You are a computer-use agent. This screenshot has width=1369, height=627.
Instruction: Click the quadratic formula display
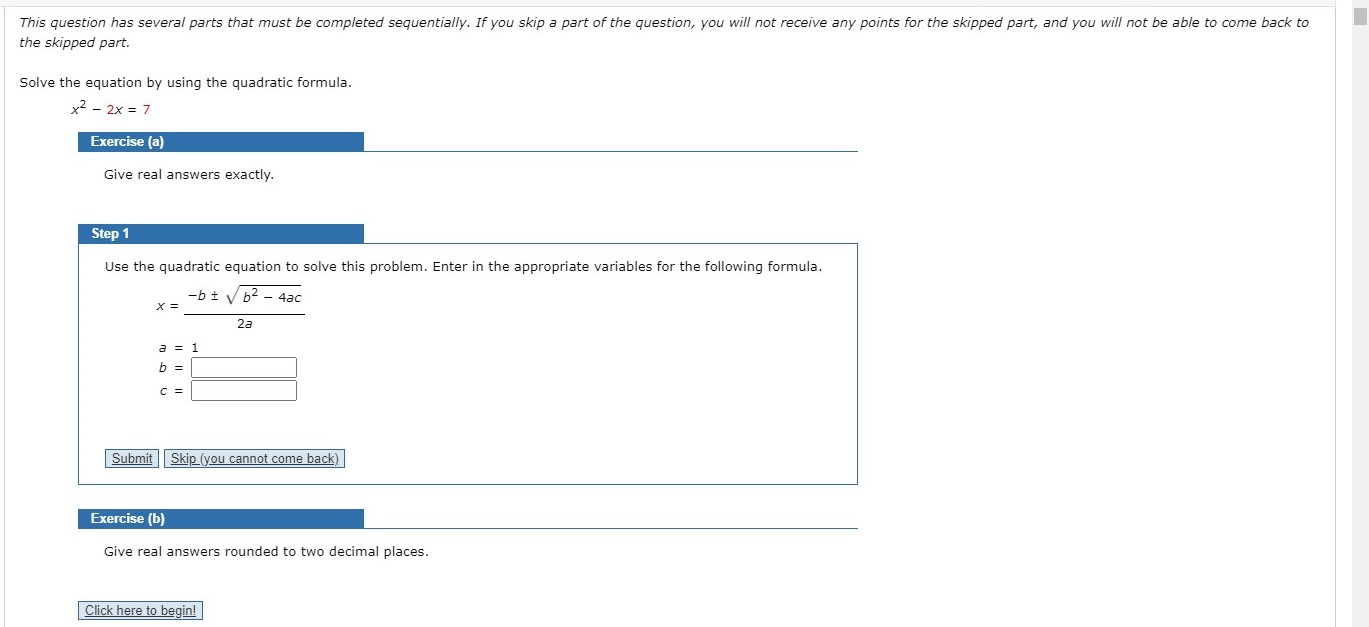[230, 305]
